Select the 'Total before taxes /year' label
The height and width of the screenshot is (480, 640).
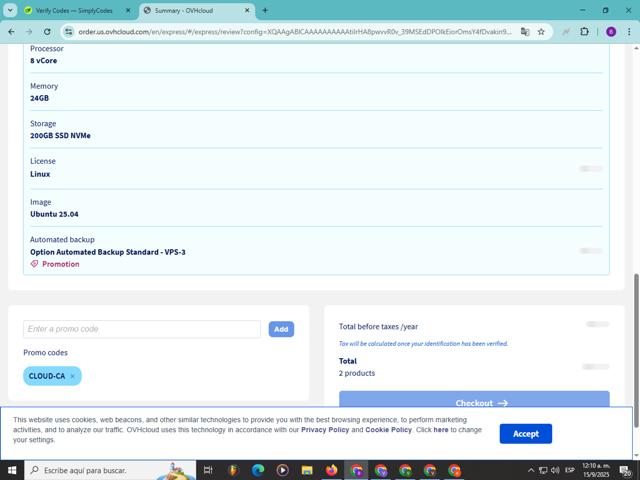point(378,327)
